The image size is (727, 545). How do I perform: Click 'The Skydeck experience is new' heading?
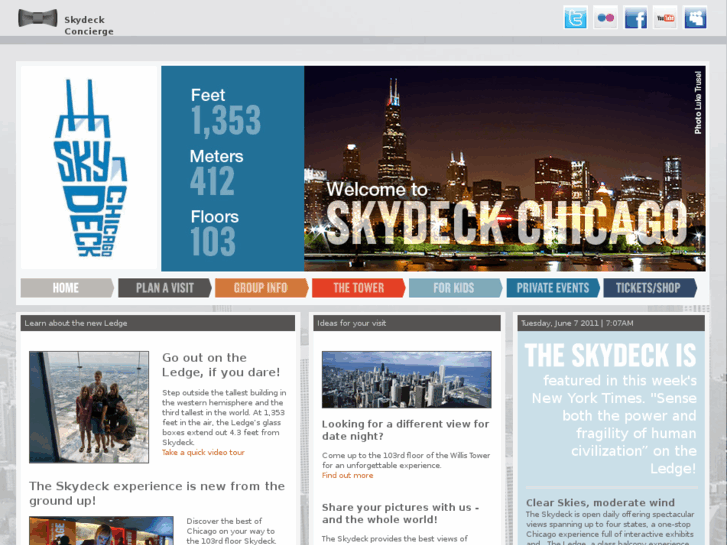coord(157,494)
